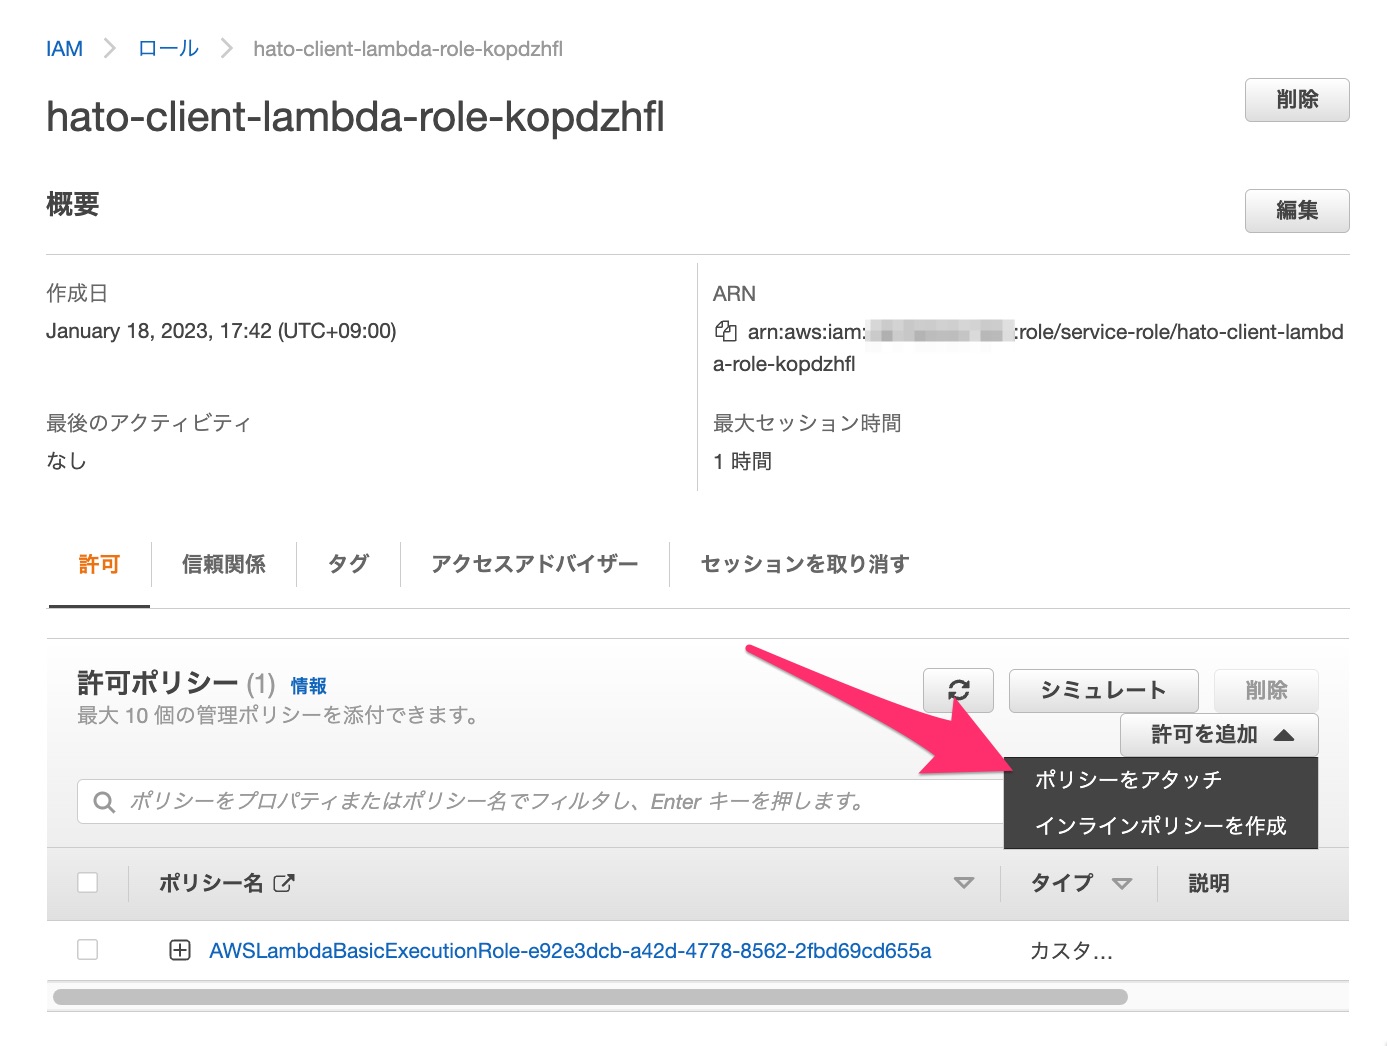Switch to the 信頼関係 tab
1388x1046 pixels.
[223, 563]
